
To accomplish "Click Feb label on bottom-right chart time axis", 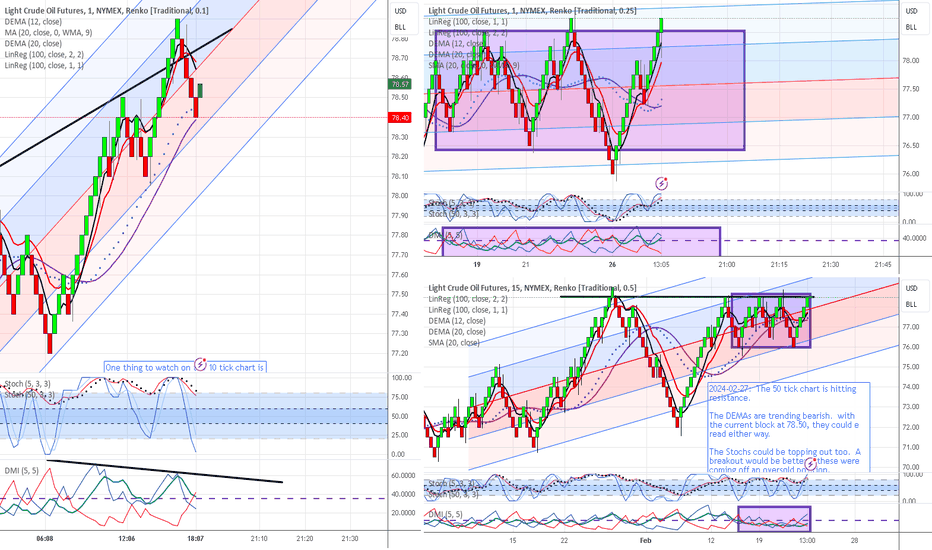I will point(646,540).
